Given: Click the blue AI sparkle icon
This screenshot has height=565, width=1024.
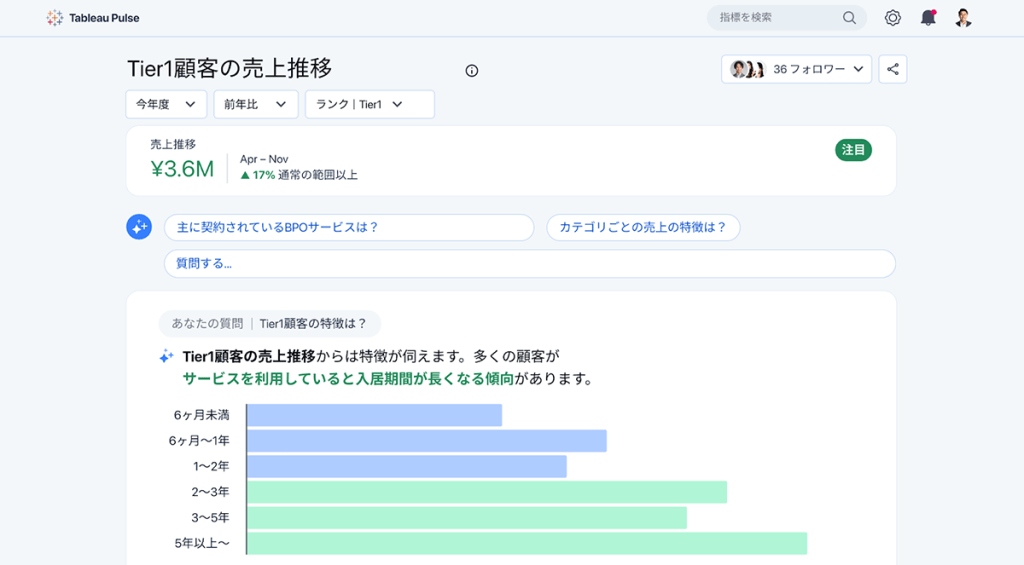Looking at the screenshot, I should pyautogui.click(x=139, y=227).
